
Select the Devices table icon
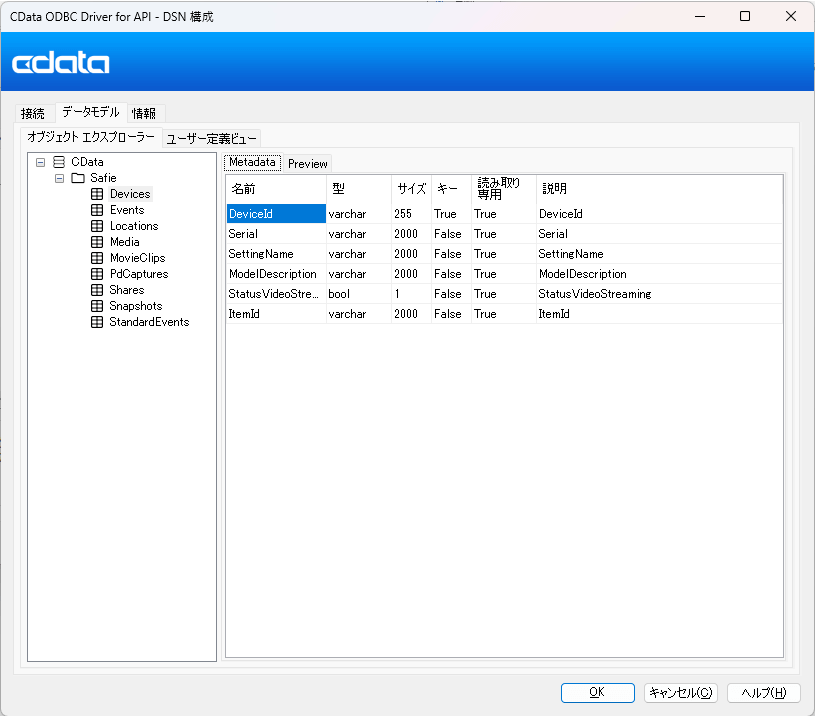(x=97, y=194)
